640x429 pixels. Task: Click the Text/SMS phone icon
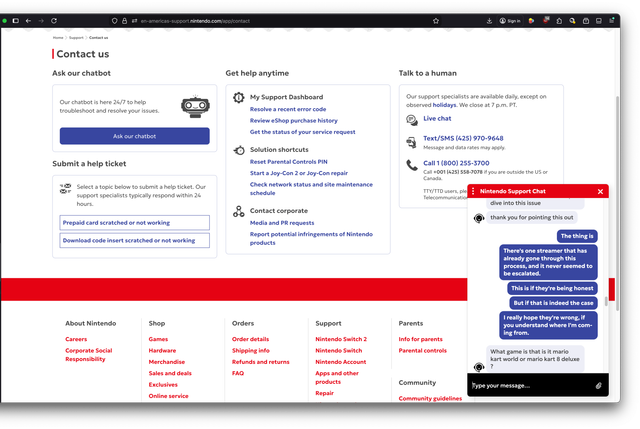tap(411, 142)
